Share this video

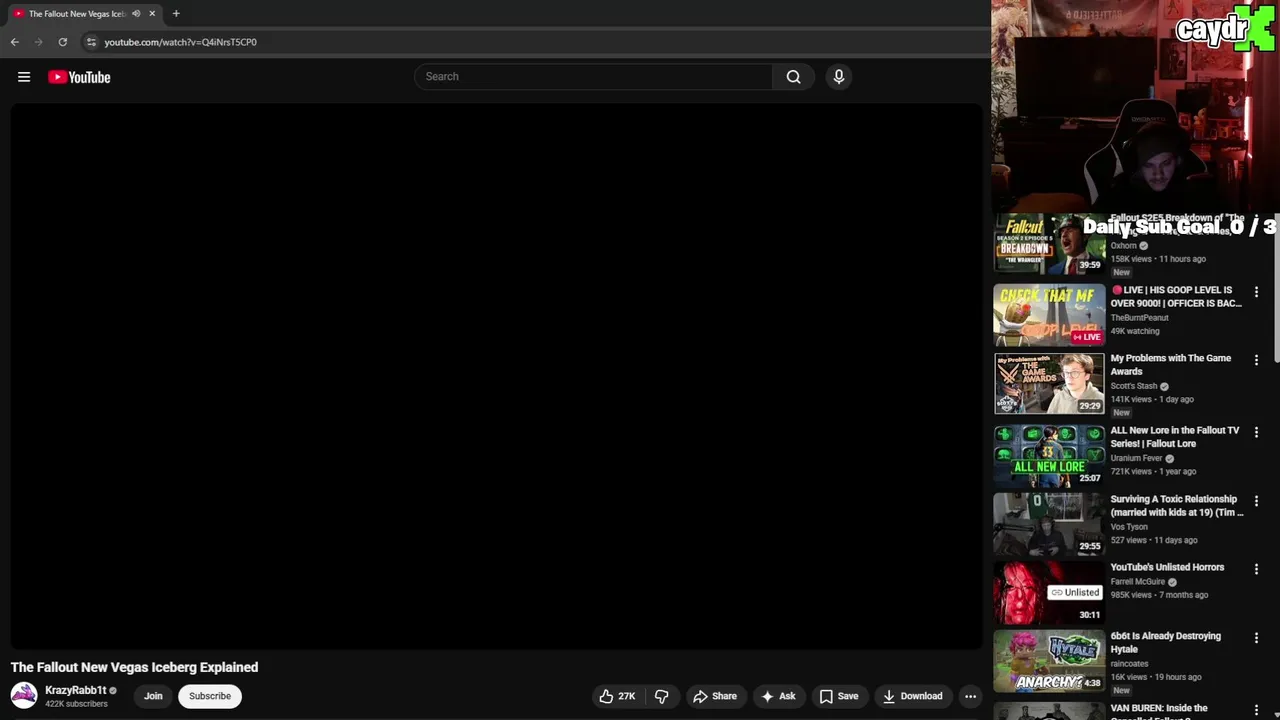(x=715, y=696)
